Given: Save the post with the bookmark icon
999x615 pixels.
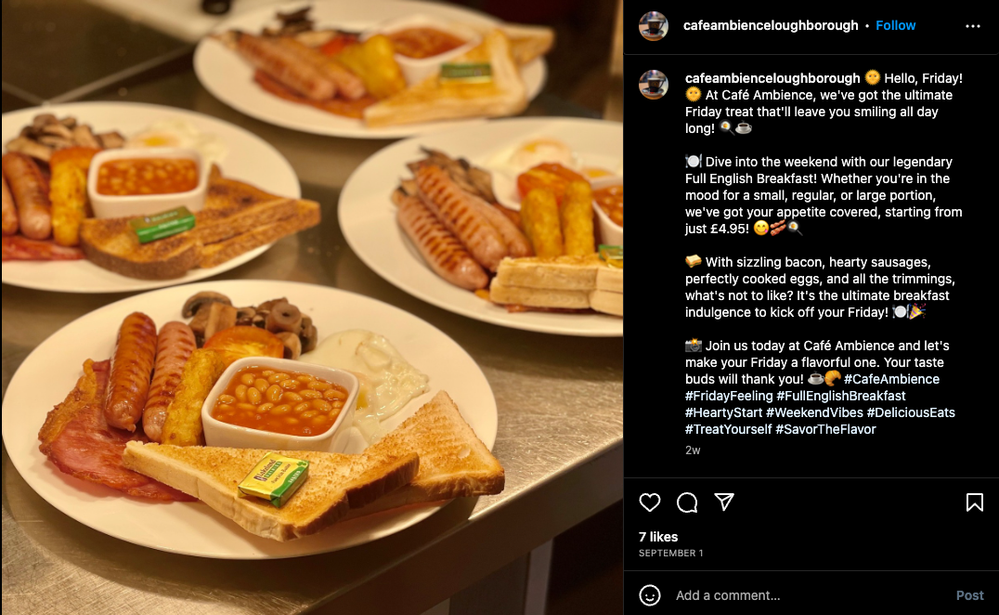Looking at the screenshot, I should coord(974,502).
